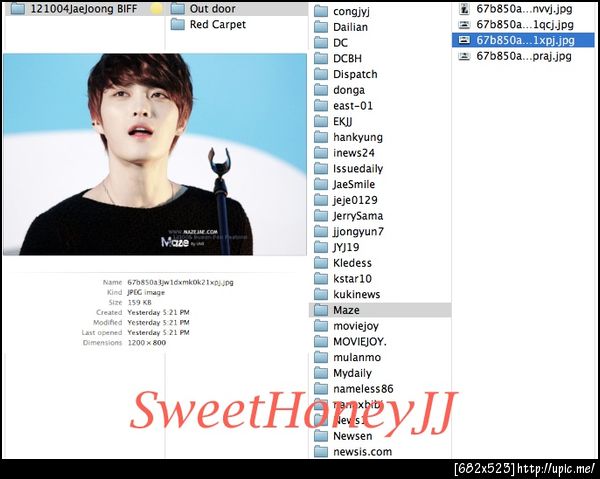Open the Issuedaily folder icon

[321, 168]
